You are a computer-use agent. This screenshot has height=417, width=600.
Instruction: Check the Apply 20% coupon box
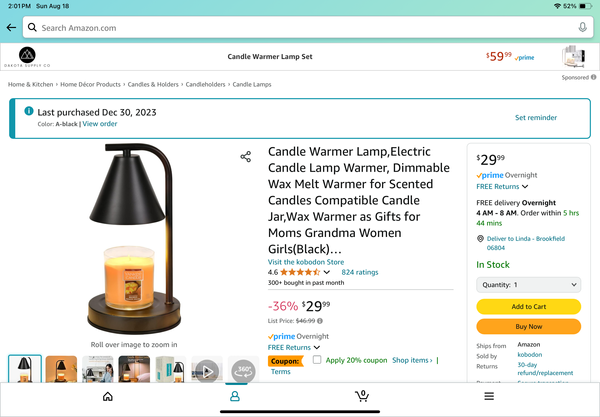[x=317, y=360]
